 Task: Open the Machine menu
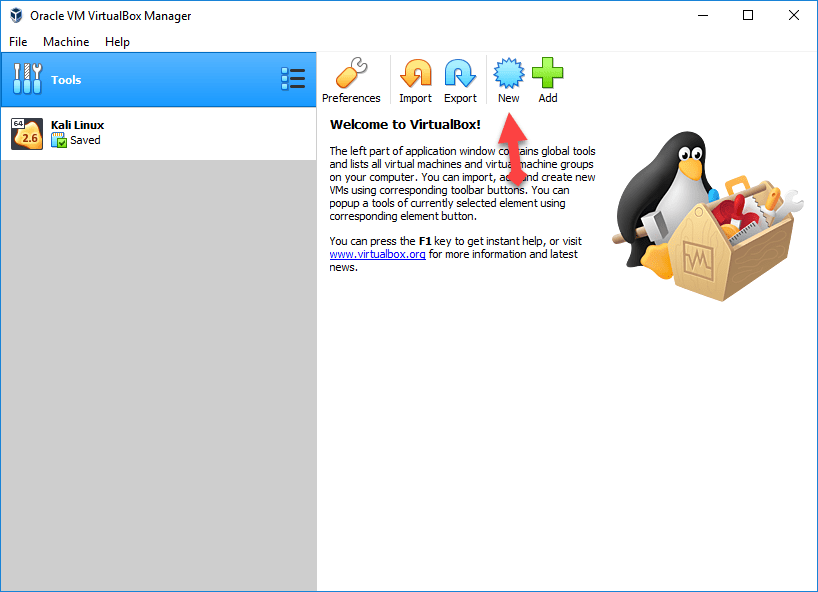tap(66, 42)
